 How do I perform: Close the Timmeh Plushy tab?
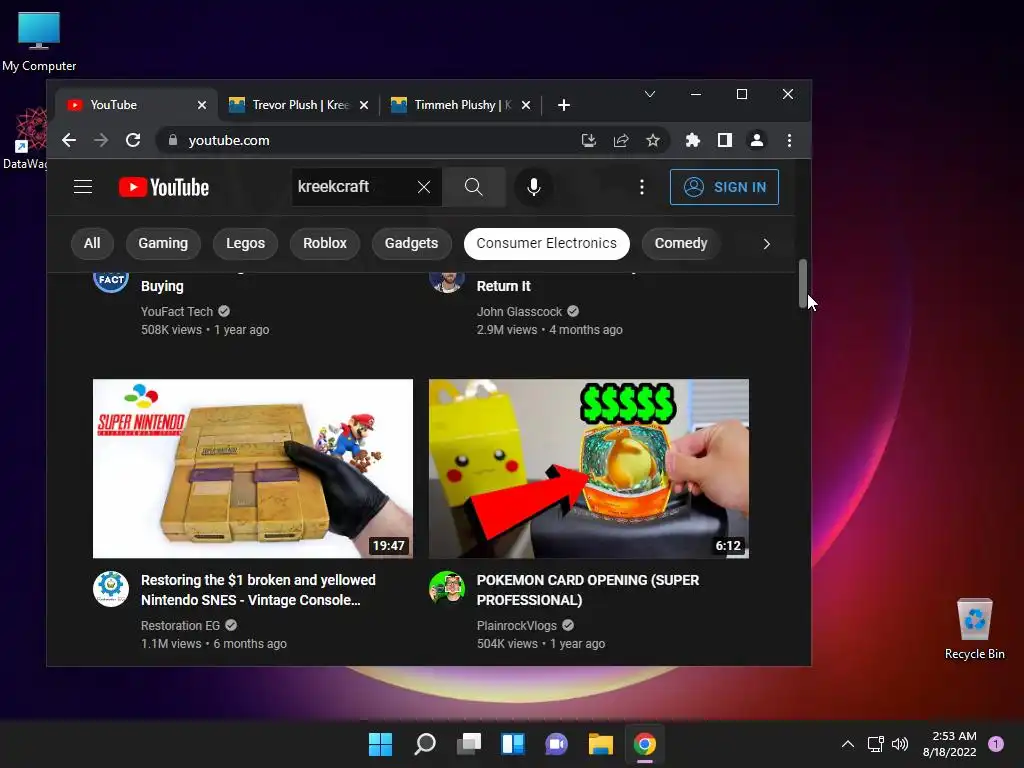pyautogui.click(x=526, y=105)
